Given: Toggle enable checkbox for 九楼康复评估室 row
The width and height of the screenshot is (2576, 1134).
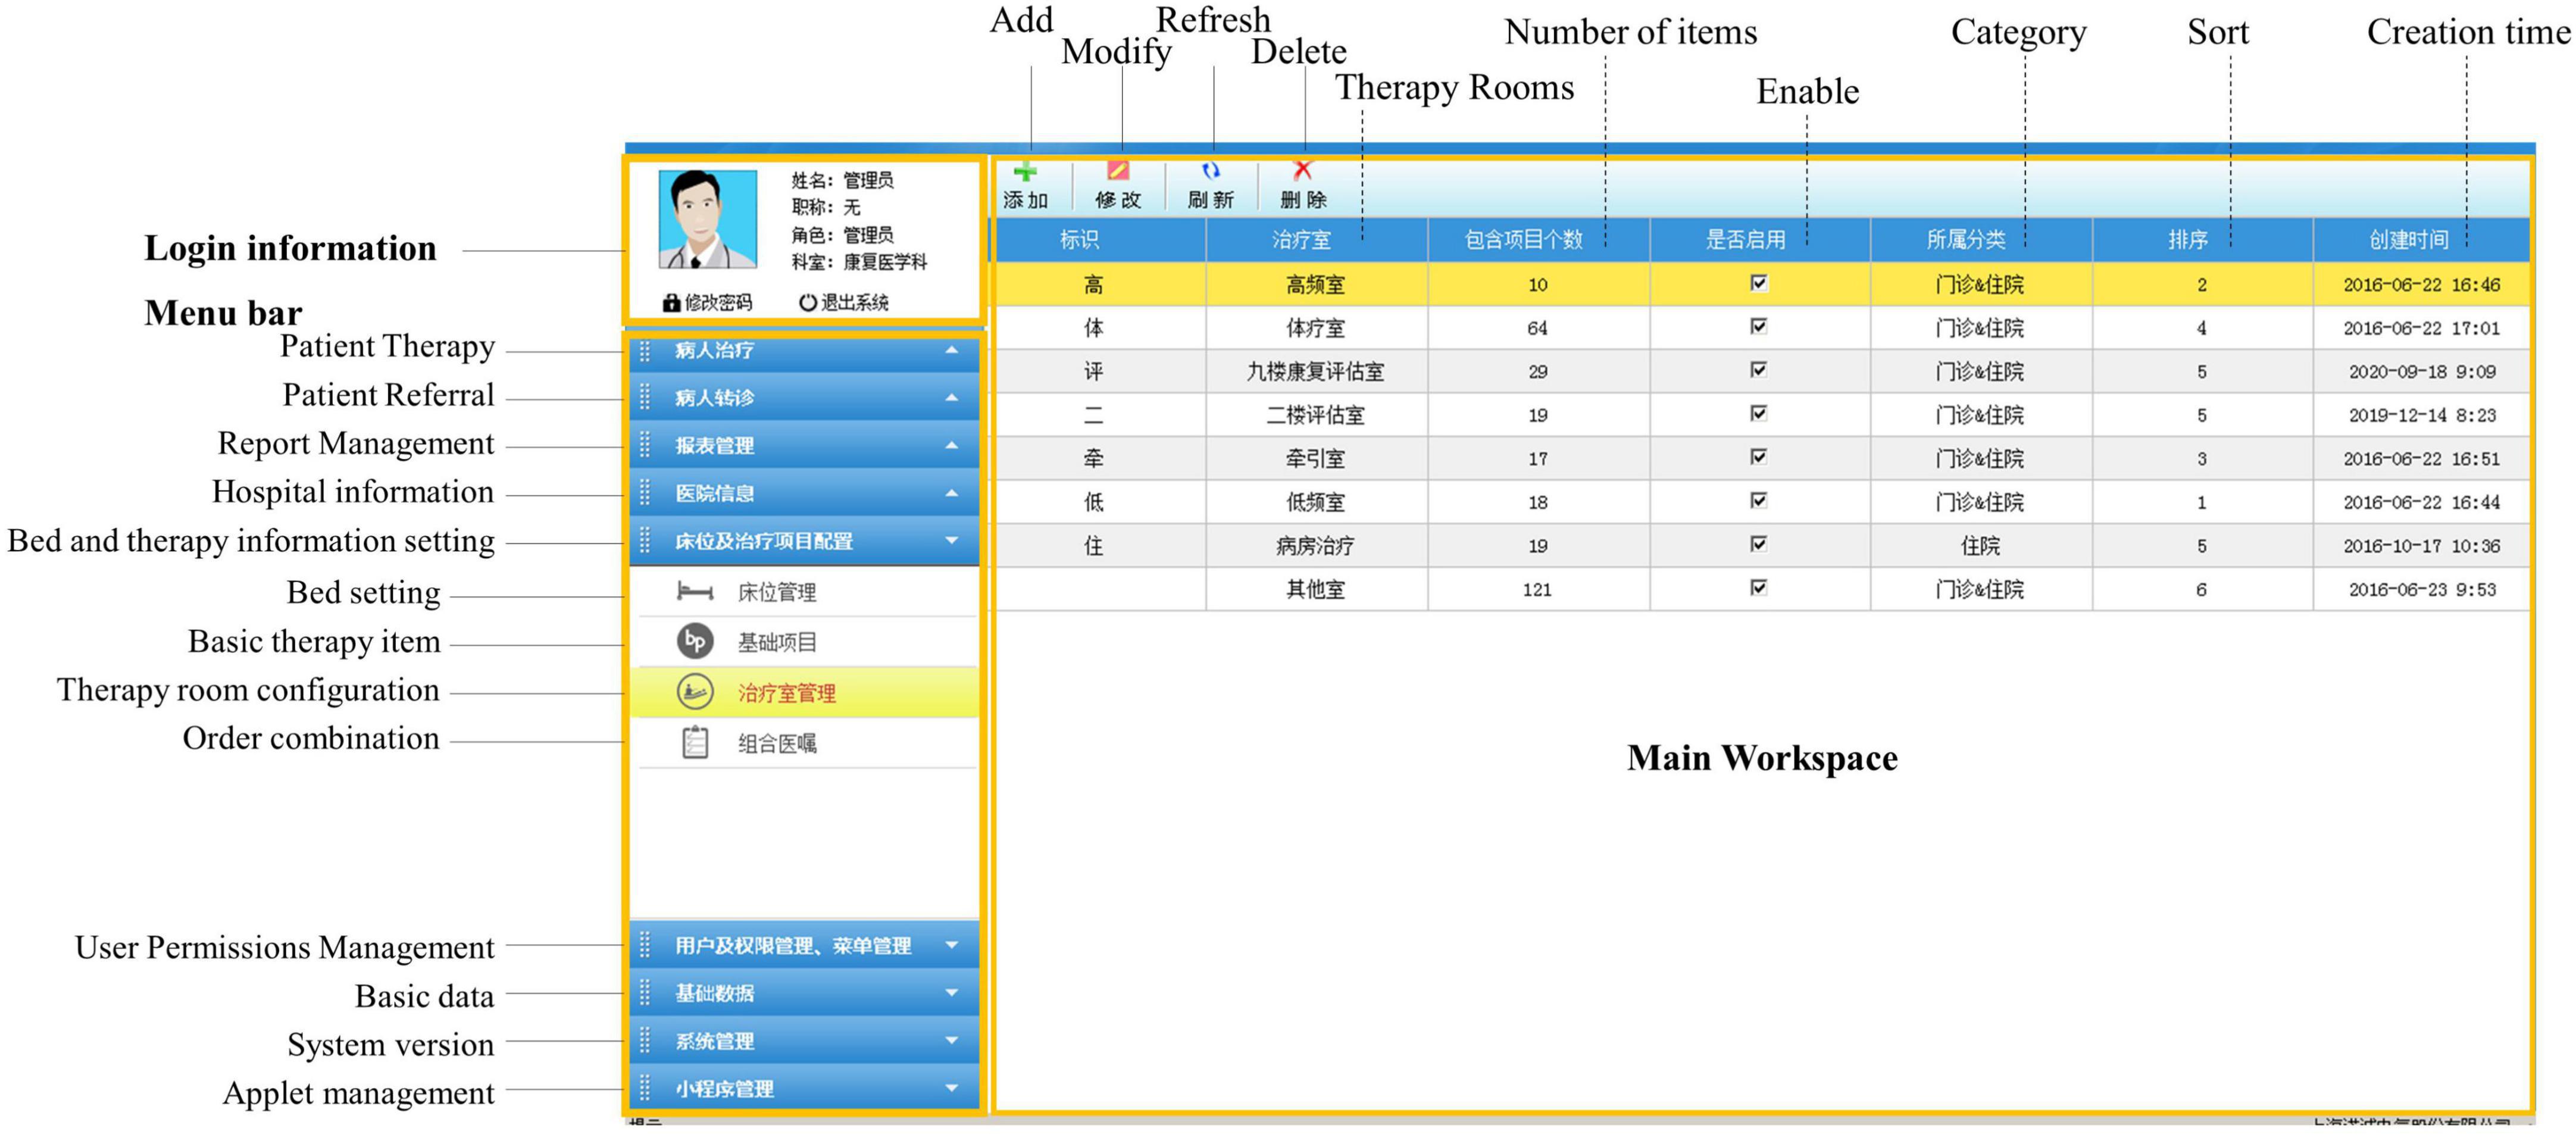Looking at the screenshot, I should pyautogui.click(x=1759, y=370).
